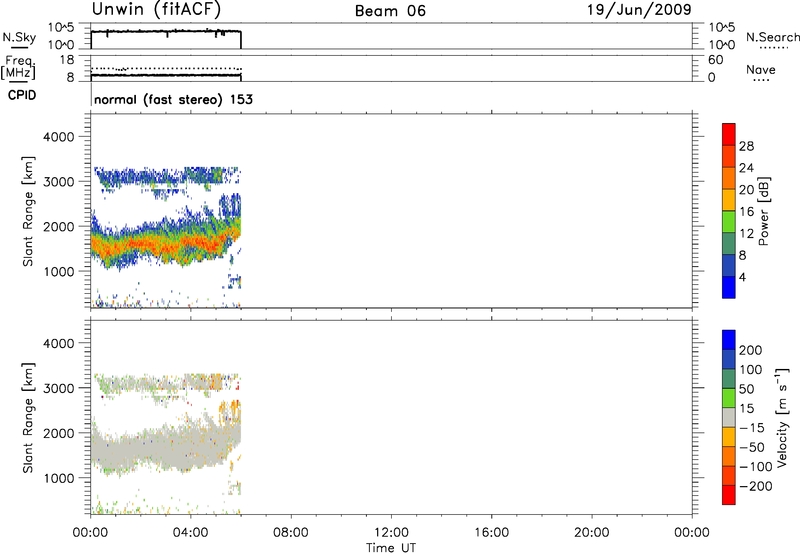This screenshot has height=554, width=800.
Task: Click the 'CPID' label
Action: pyautogui.click(x=22, y=95)
